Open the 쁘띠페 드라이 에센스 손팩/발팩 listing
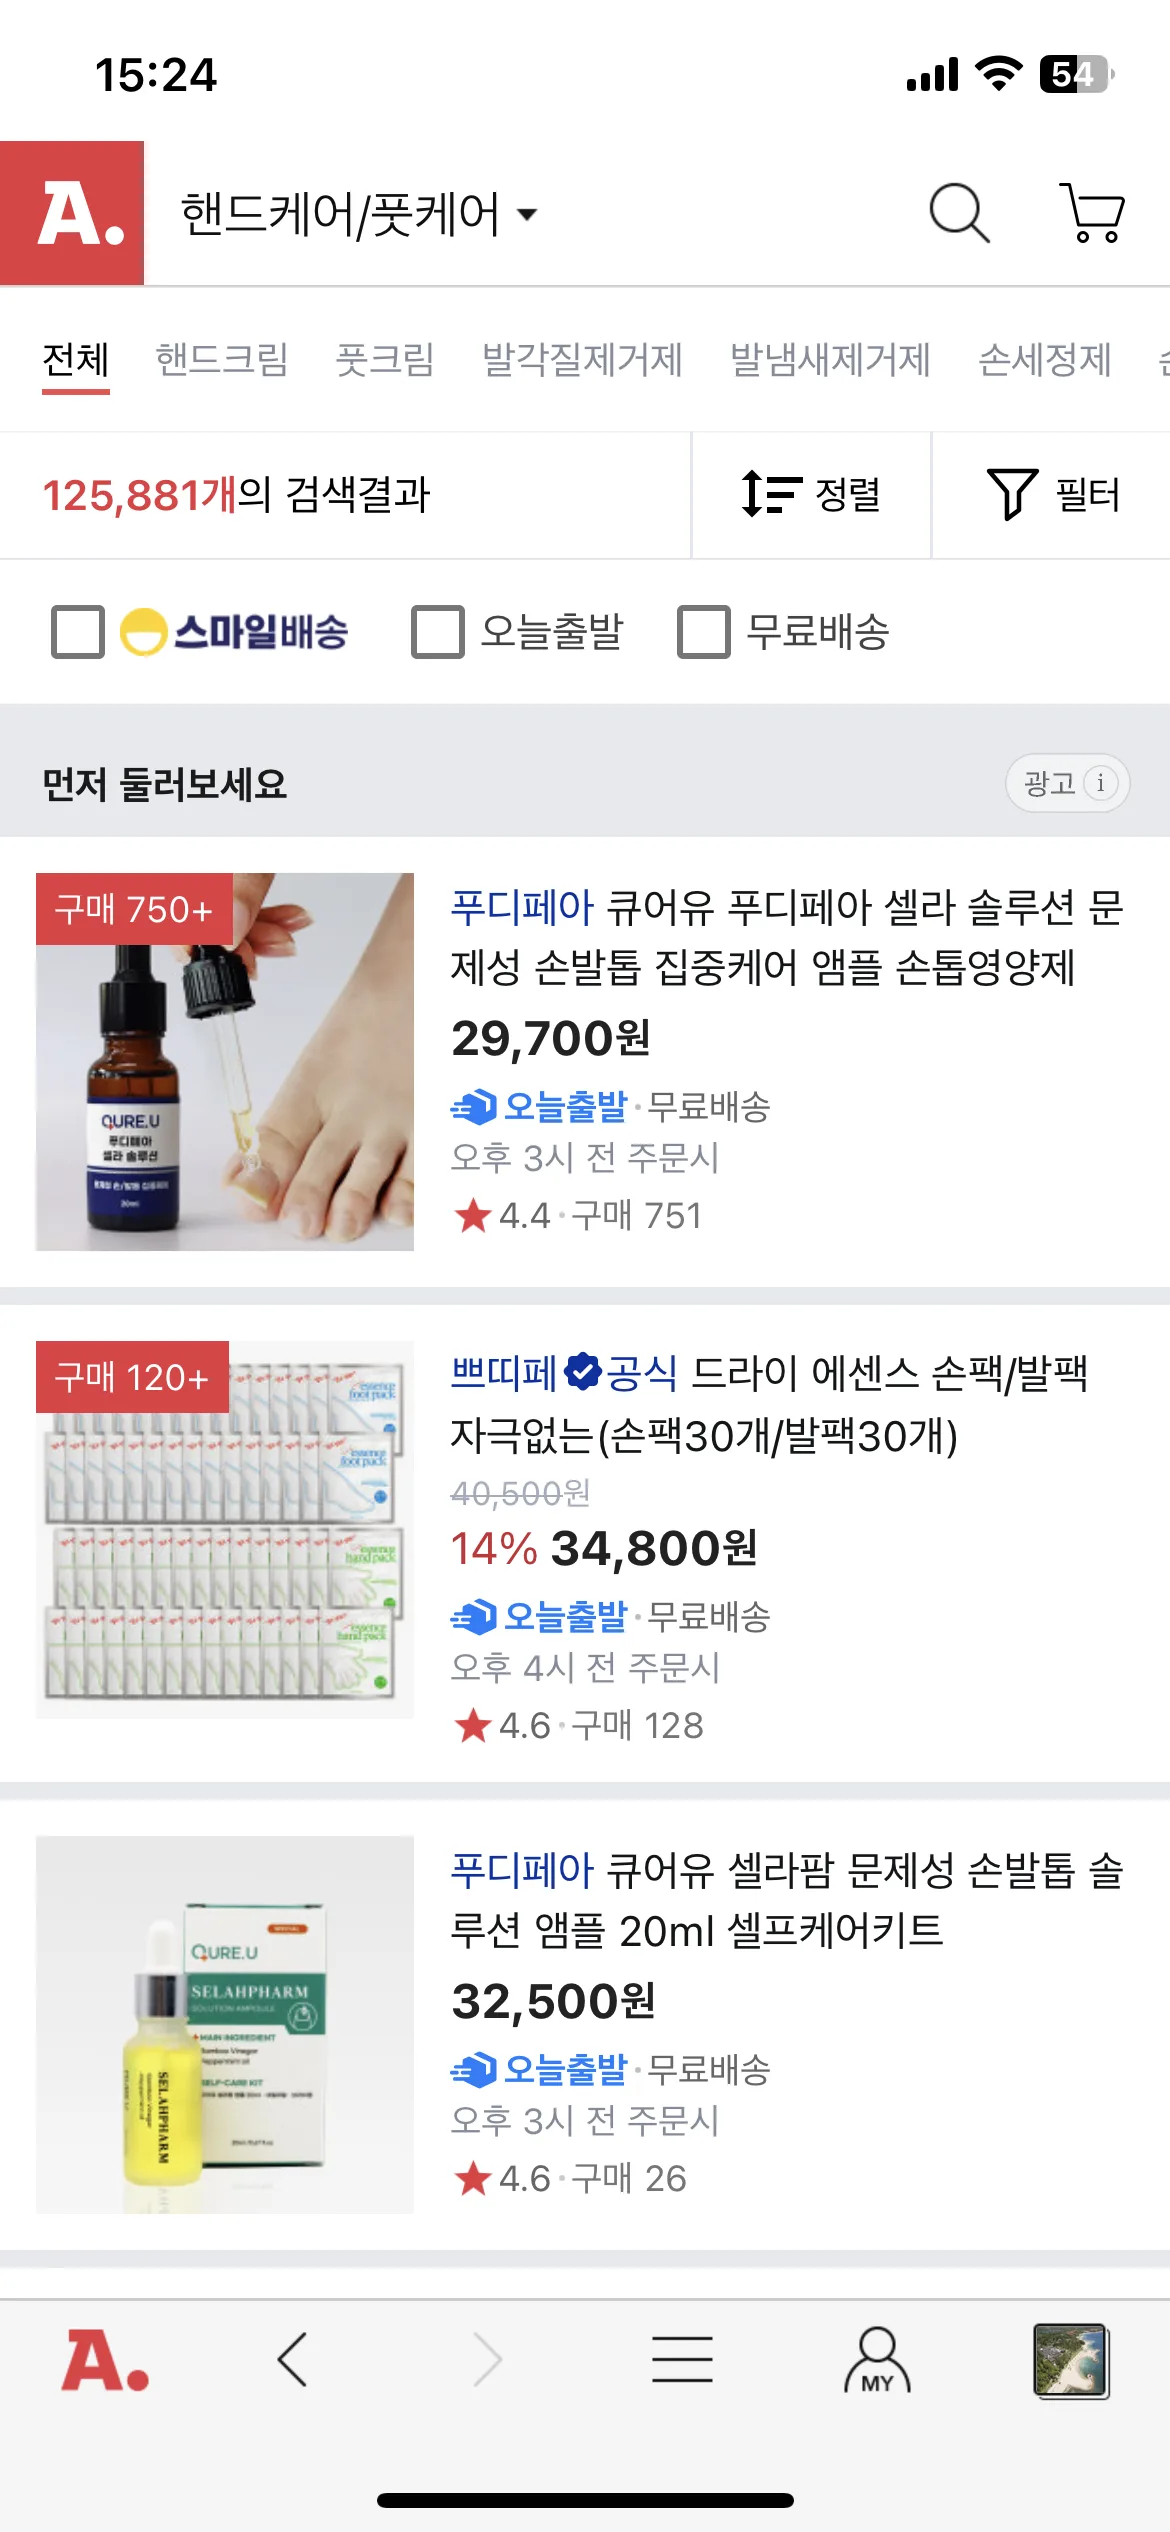The height and width of the screenshot is (2532, 1170). point(768,1404)
